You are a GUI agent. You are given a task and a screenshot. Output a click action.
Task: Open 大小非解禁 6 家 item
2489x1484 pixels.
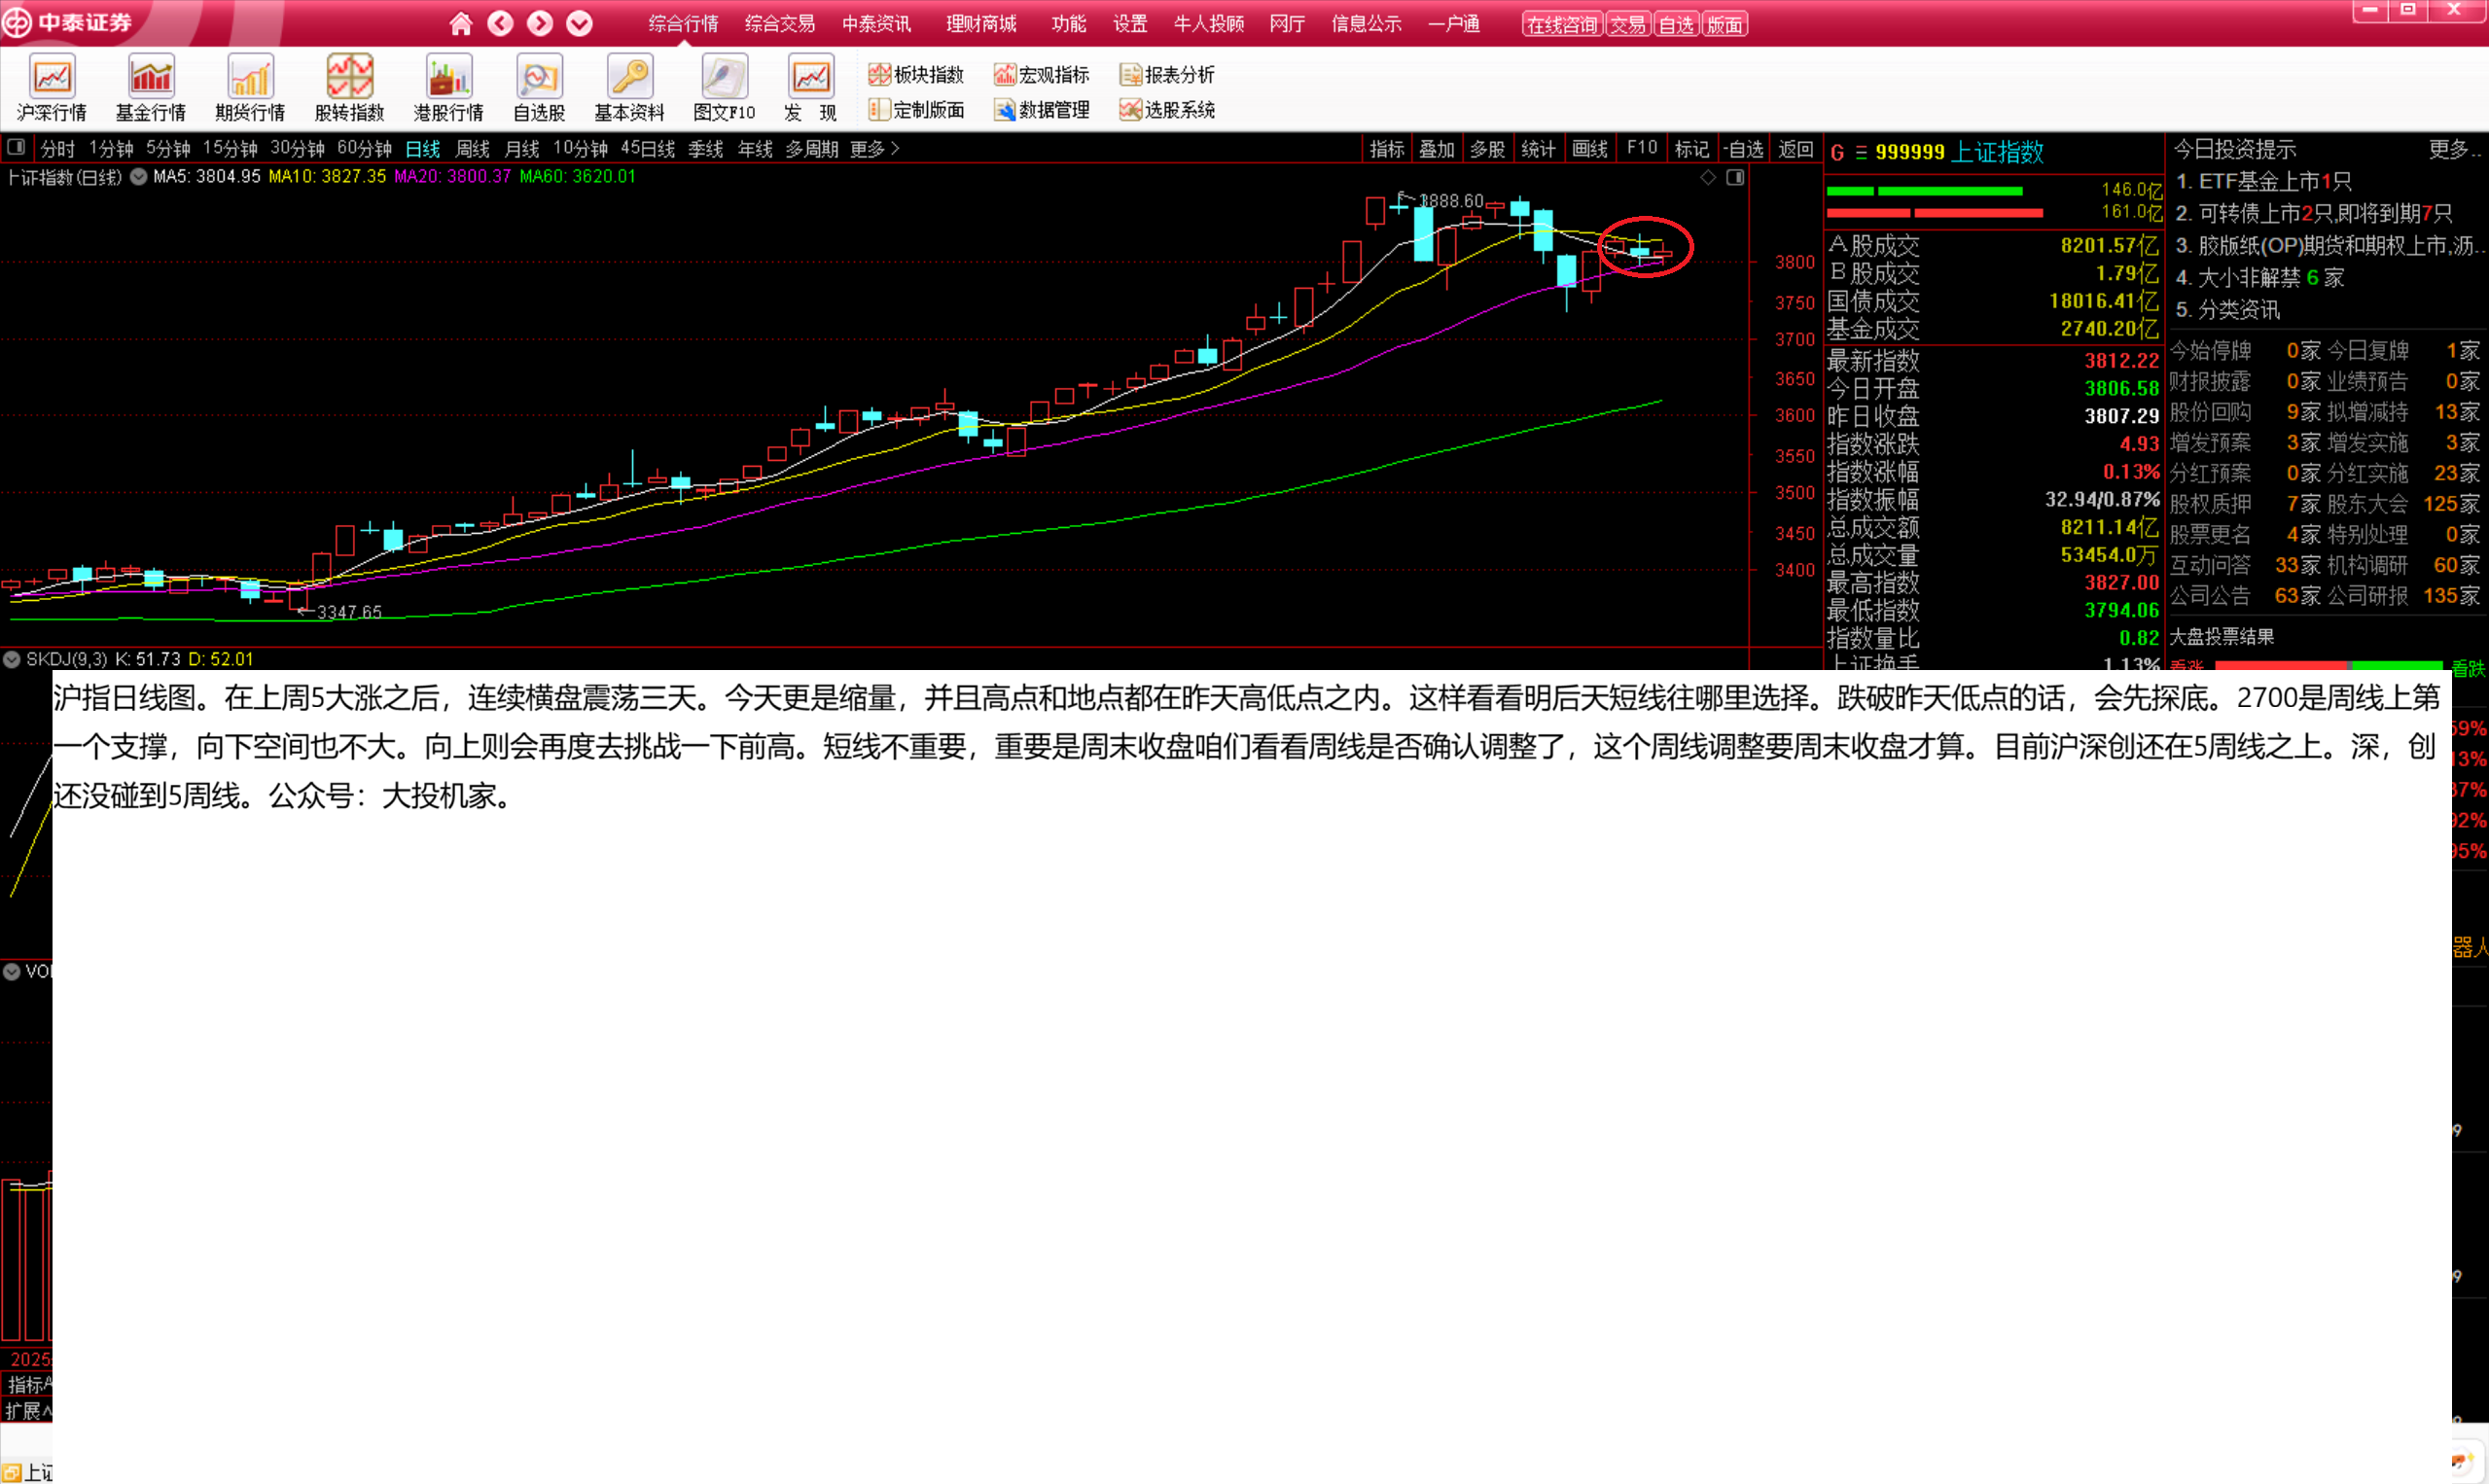[x=2260, y=277]
